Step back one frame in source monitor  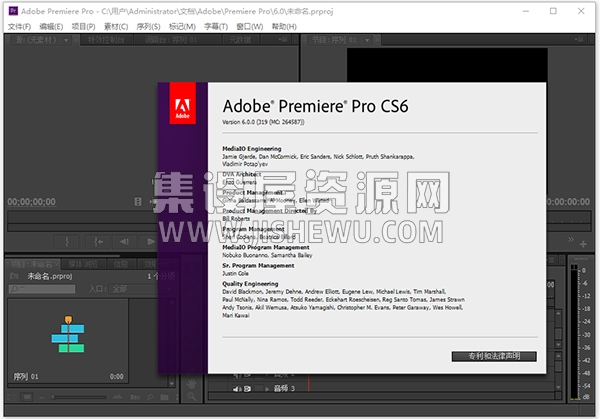pyautogui.click(x=124, y=242)
